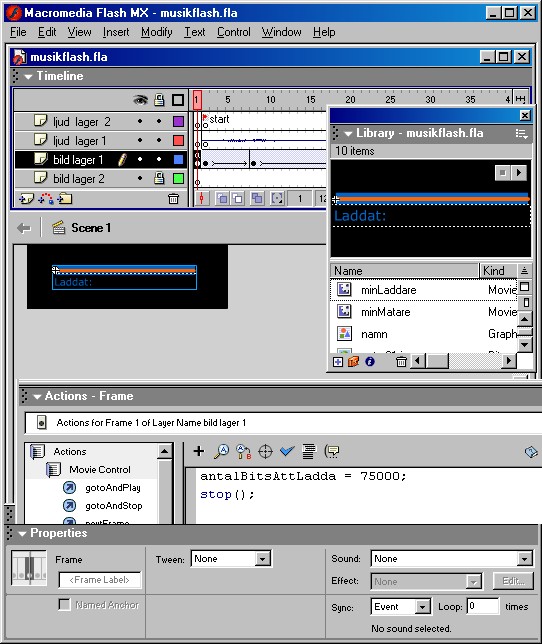Image resolution: width=542 pixels, height=644 pixels.
Task: Click the Library options menu icon
Action: point(521,133)
